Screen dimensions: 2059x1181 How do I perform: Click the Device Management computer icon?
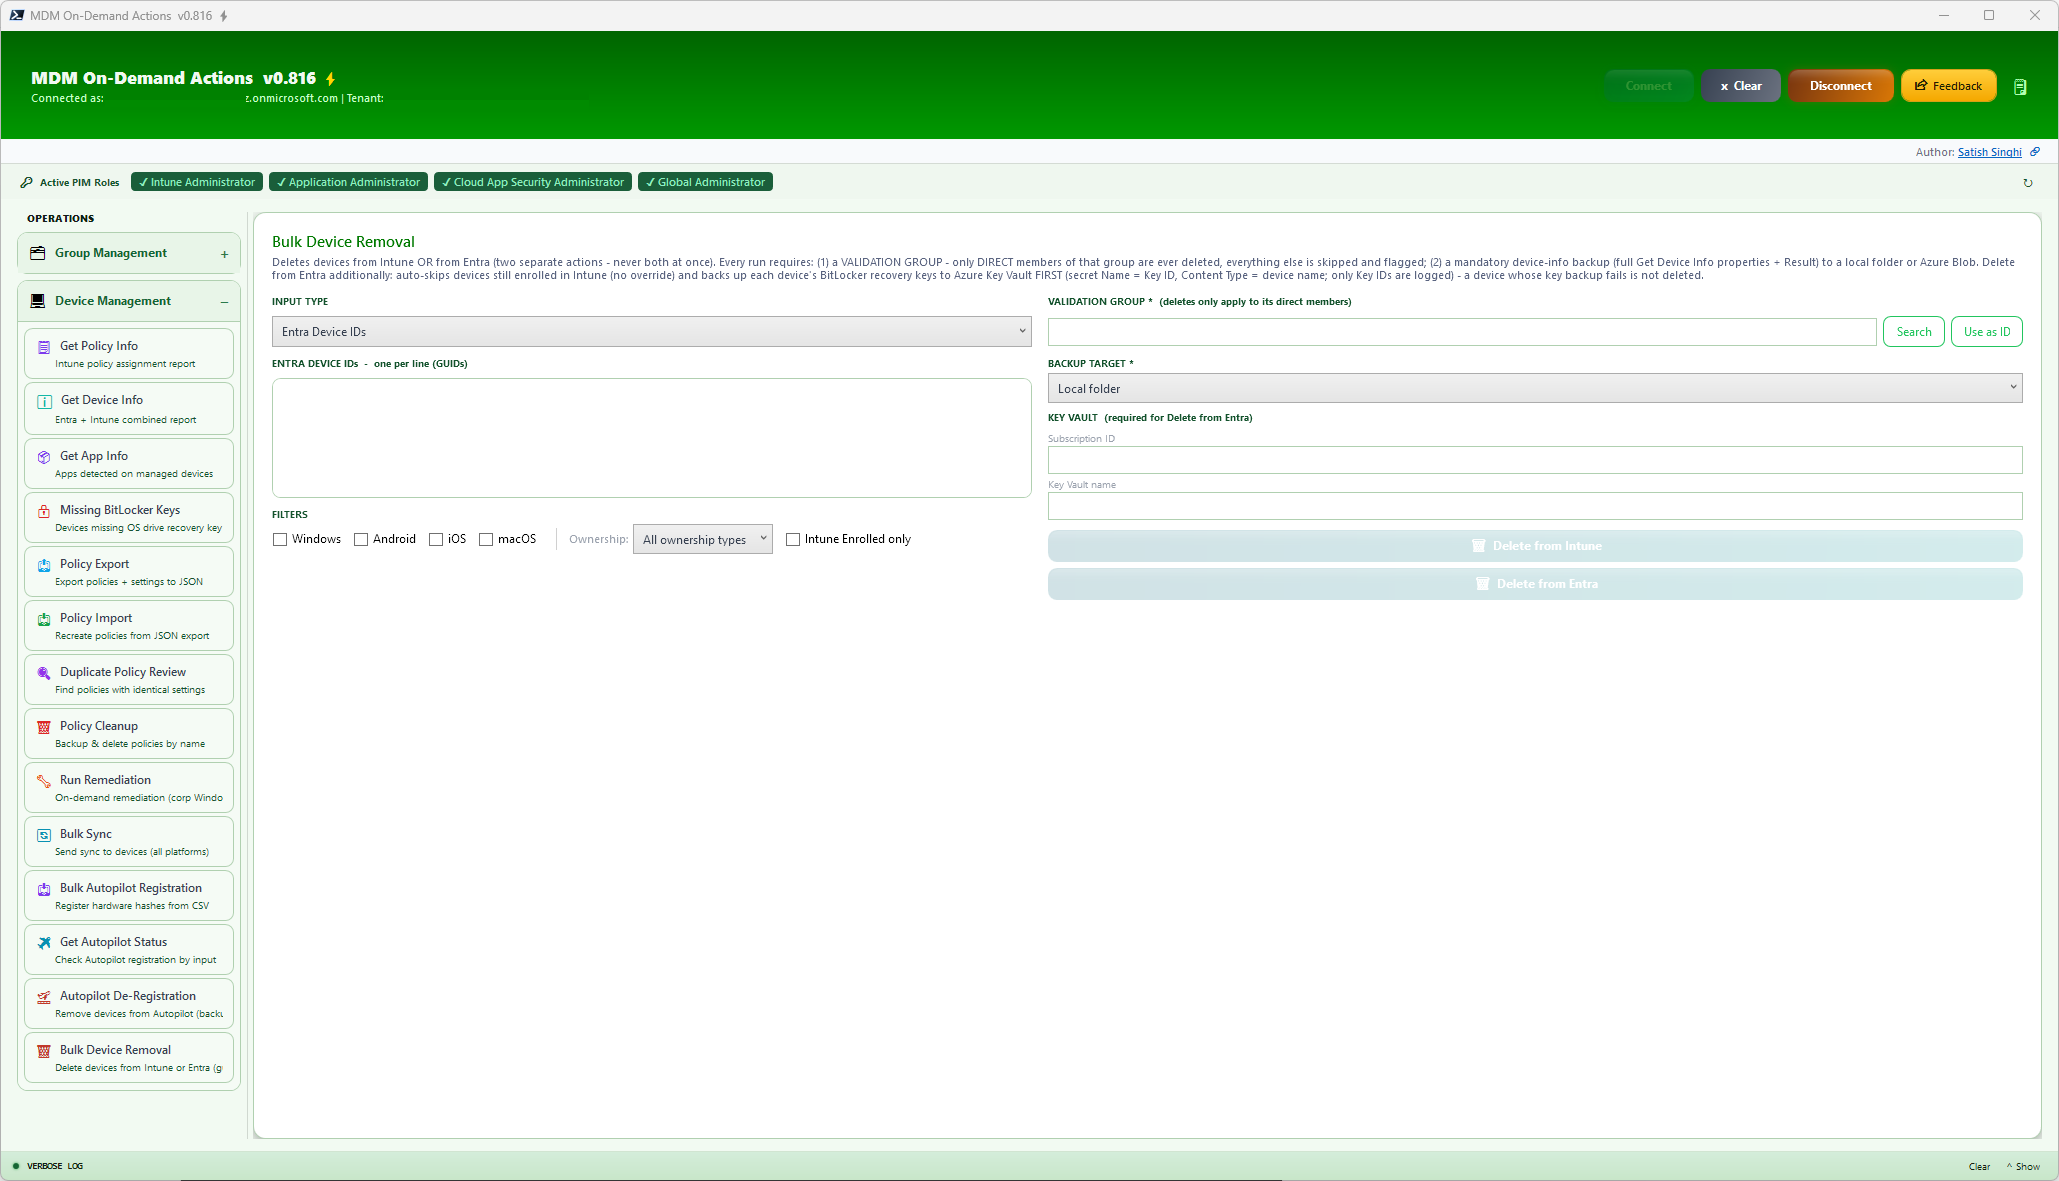[38, 301]
